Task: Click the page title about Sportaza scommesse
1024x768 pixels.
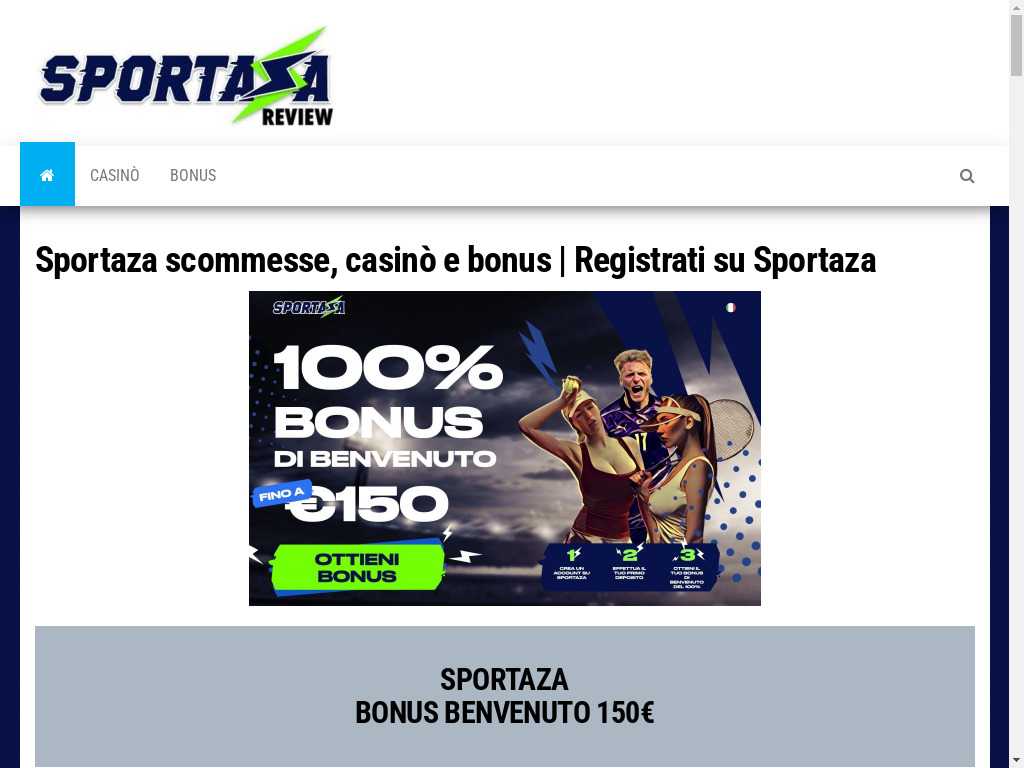Action: [x=455, y=260]
